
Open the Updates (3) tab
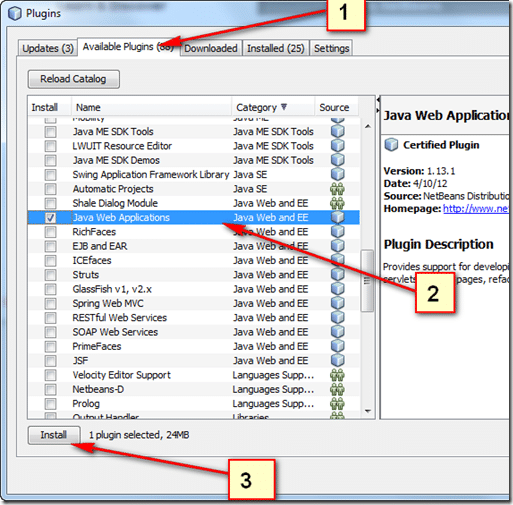coord(48,48)
